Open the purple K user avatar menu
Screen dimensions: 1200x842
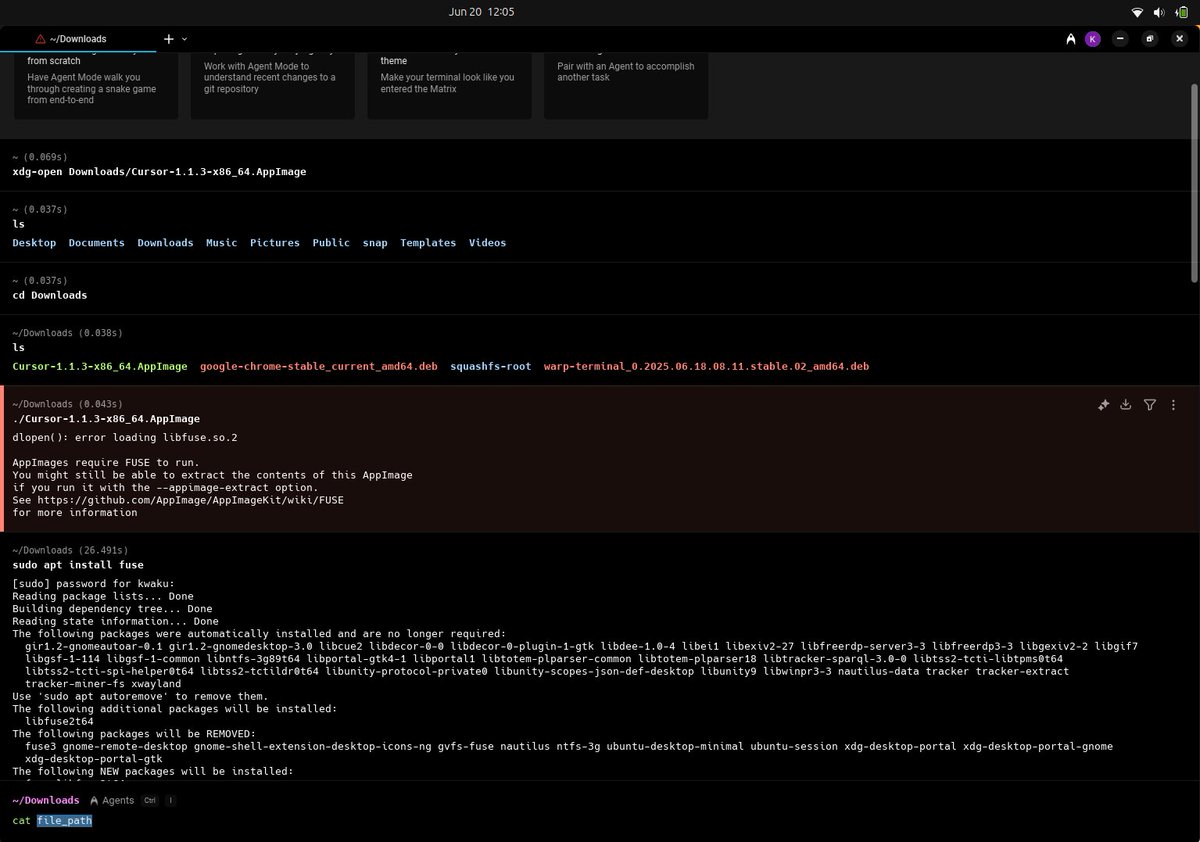tap(1093, 39)
